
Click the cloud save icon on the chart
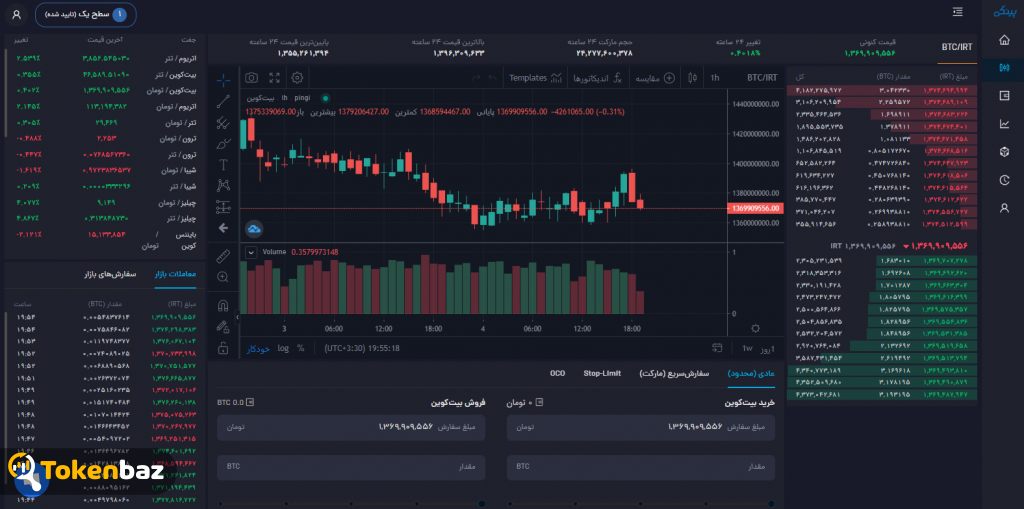point(254,229)
